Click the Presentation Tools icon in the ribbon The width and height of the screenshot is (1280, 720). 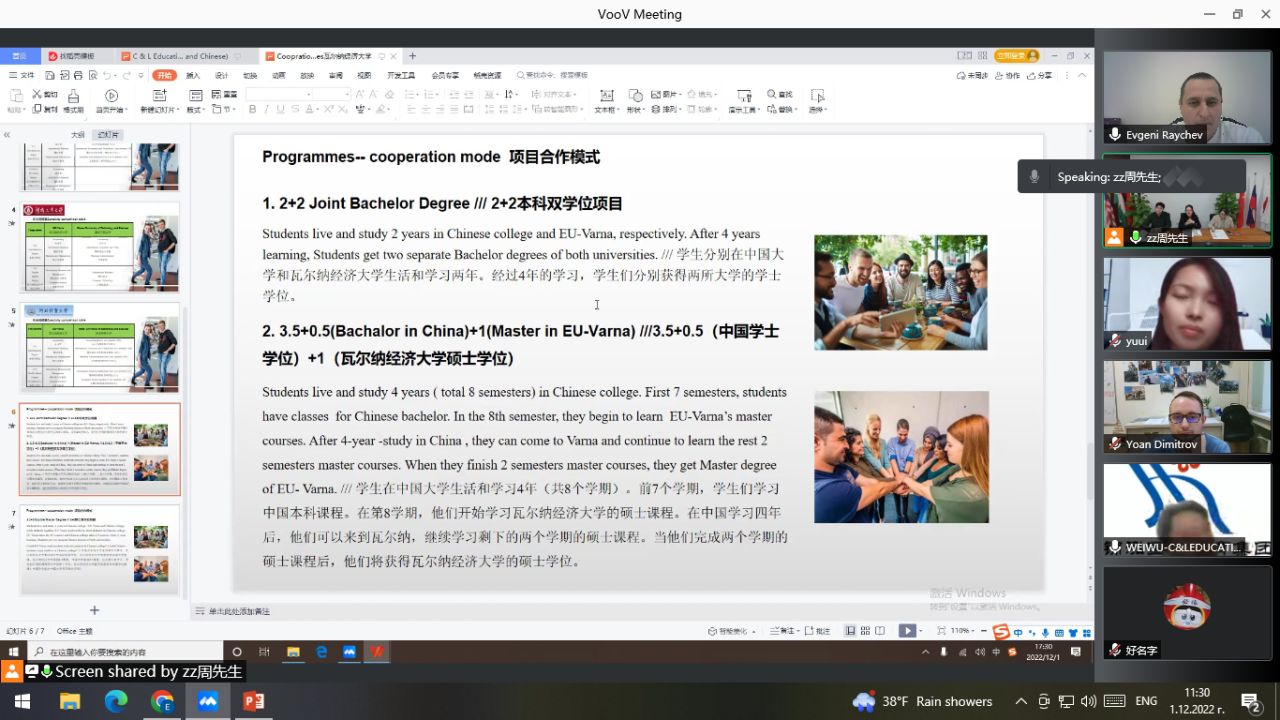[x=745, y=96]
